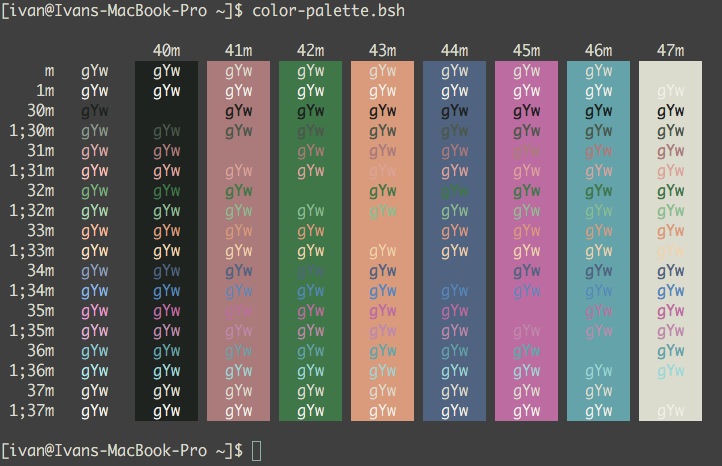The height and width of the screenshot is (466, 722).
Task: Click the terminal cursor block at bottom prompt
Action: point(256,451)
